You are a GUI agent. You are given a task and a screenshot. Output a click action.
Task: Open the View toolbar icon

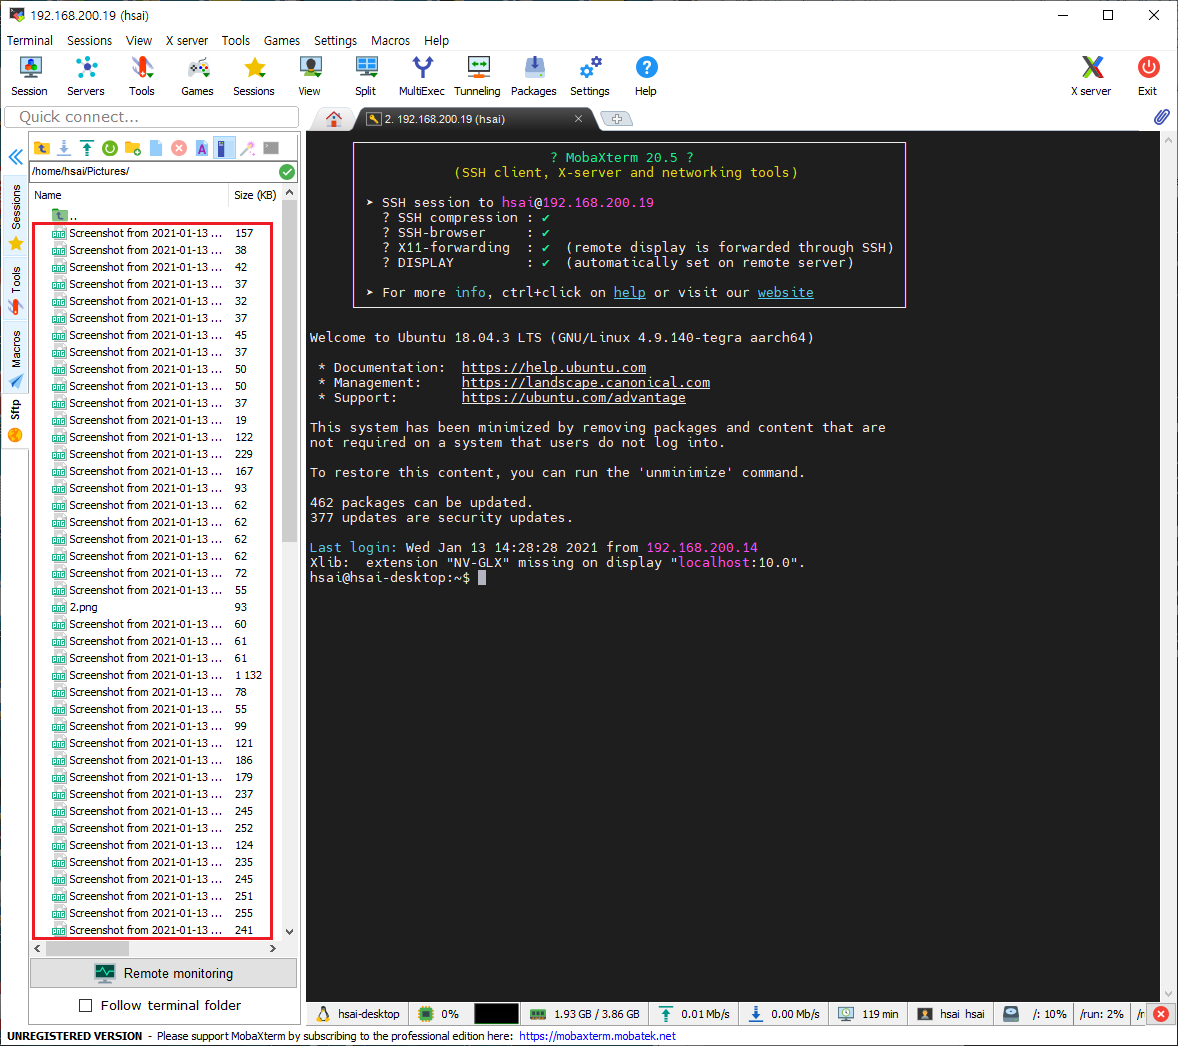coord(310,76)
